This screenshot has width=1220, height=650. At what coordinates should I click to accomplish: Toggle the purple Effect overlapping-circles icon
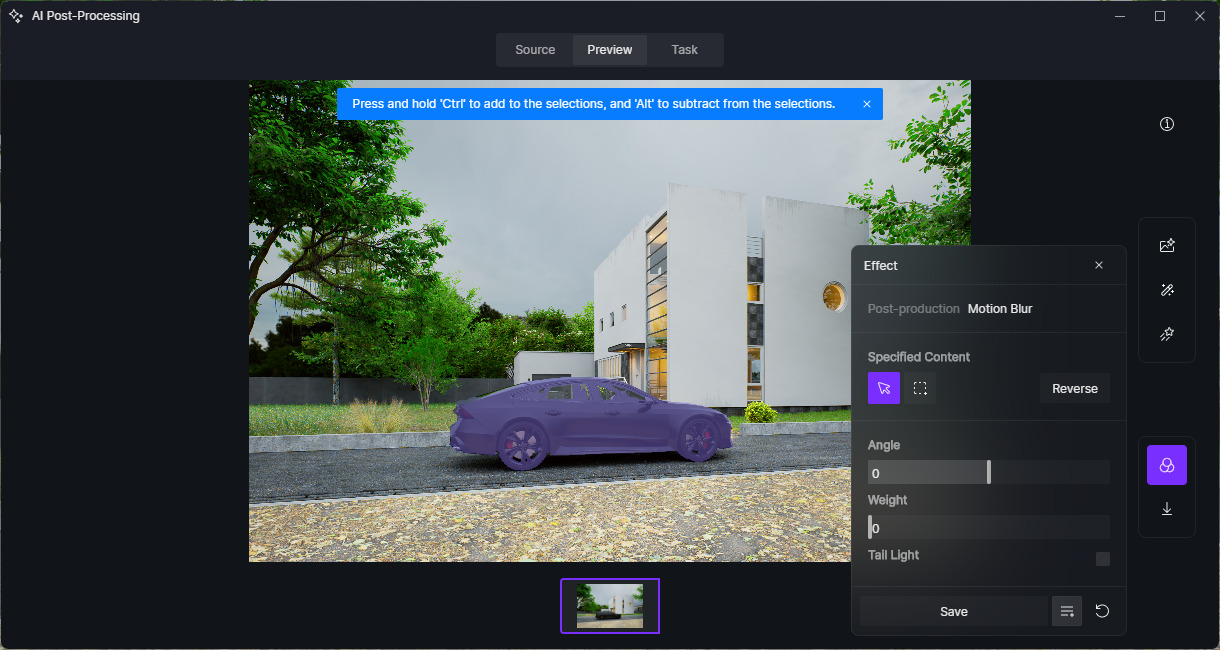(1167, 465)
